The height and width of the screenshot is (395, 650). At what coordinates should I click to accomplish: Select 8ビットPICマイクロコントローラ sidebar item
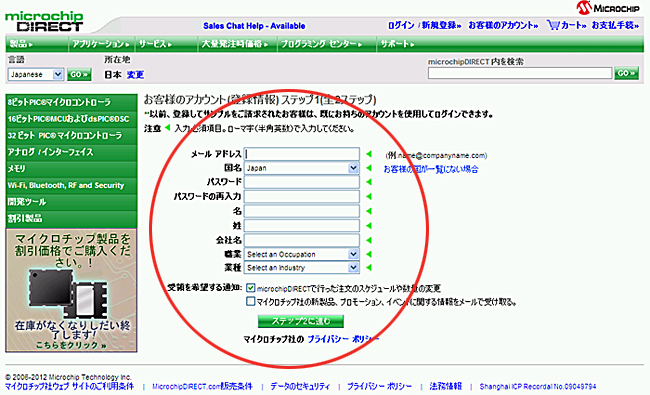click(71, 102)
